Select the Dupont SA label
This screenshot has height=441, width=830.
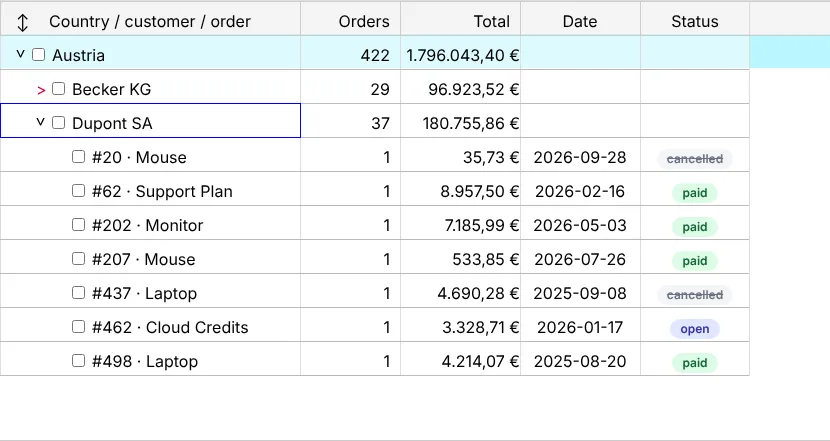tap(112, 123)
